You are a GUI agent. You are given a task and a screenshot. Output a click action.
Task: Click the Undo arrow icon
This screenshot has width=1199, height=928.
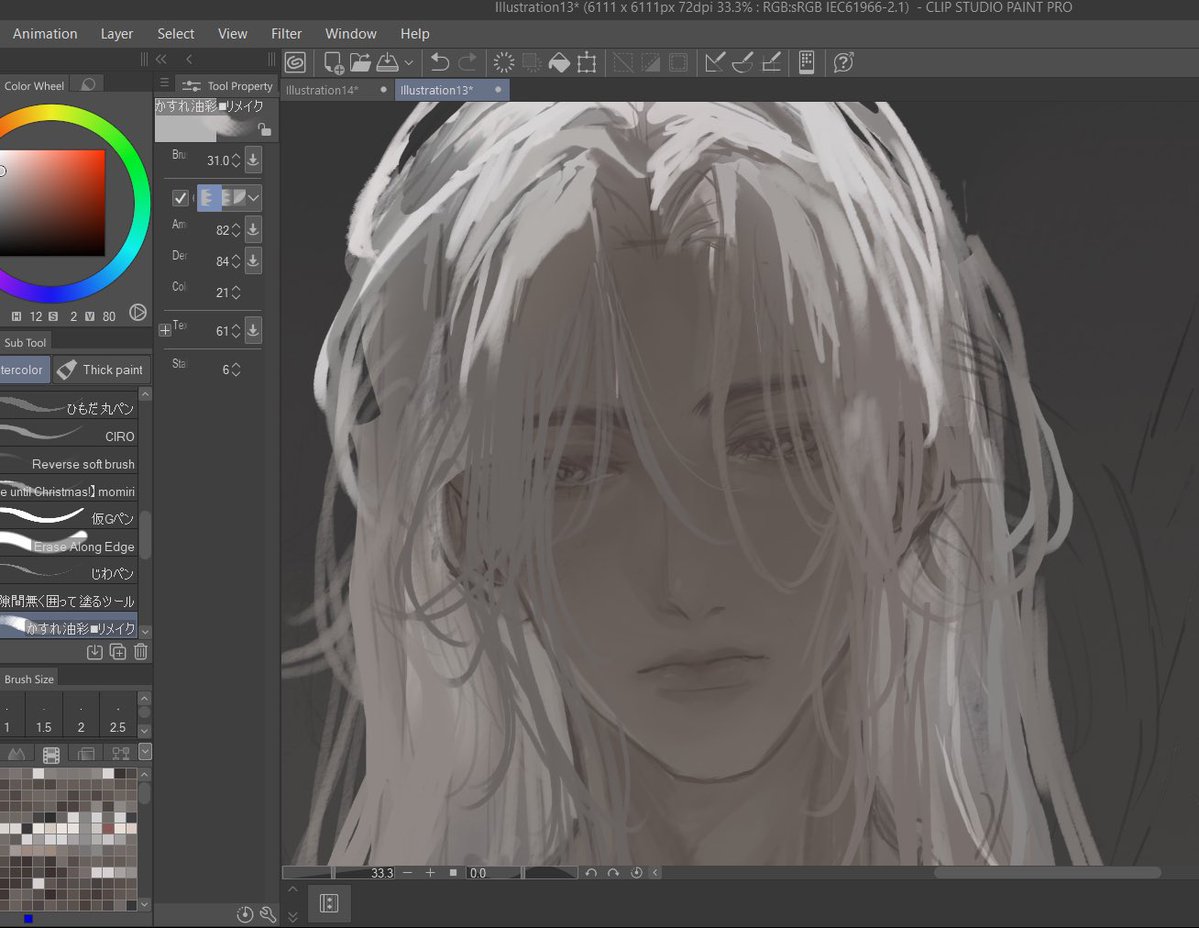440,63
